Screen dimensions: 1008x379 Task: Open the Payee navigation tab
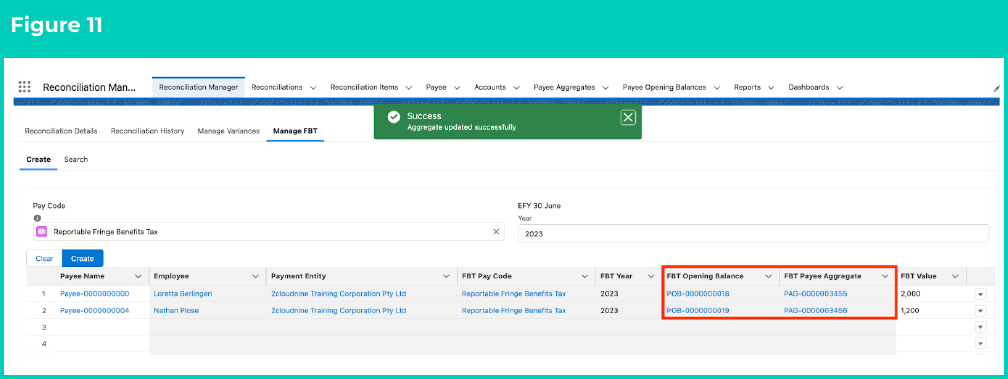(436, 87)
